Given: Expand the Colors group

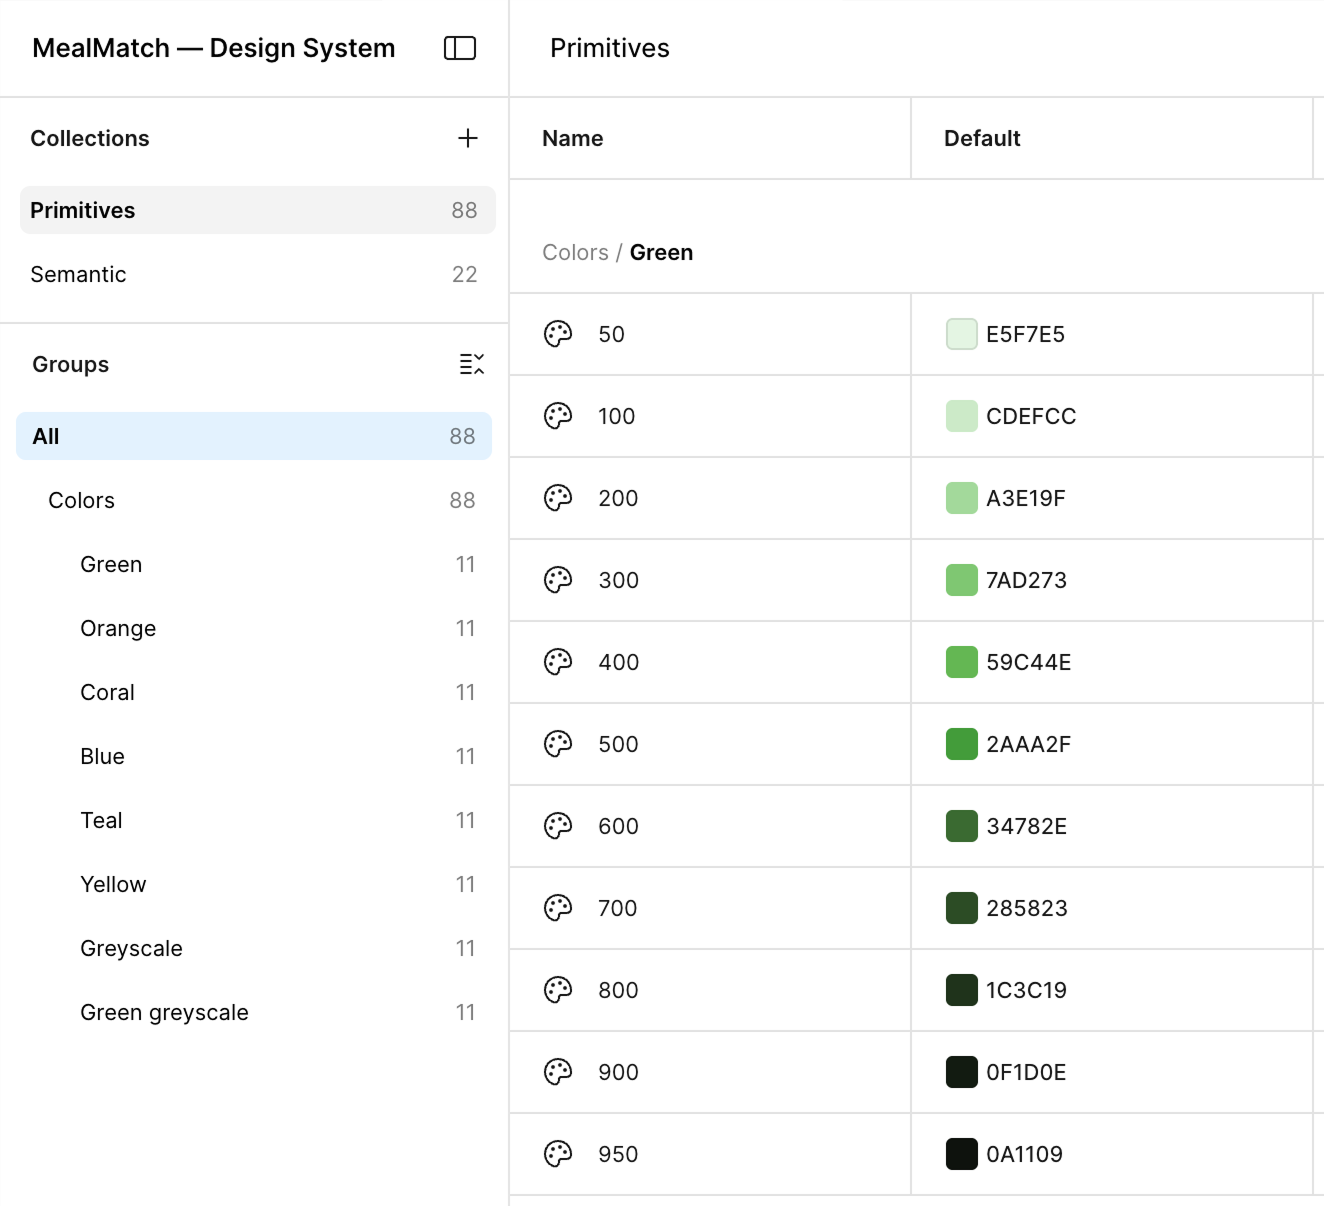Looking at the screenshot, I should coord(82,500).
